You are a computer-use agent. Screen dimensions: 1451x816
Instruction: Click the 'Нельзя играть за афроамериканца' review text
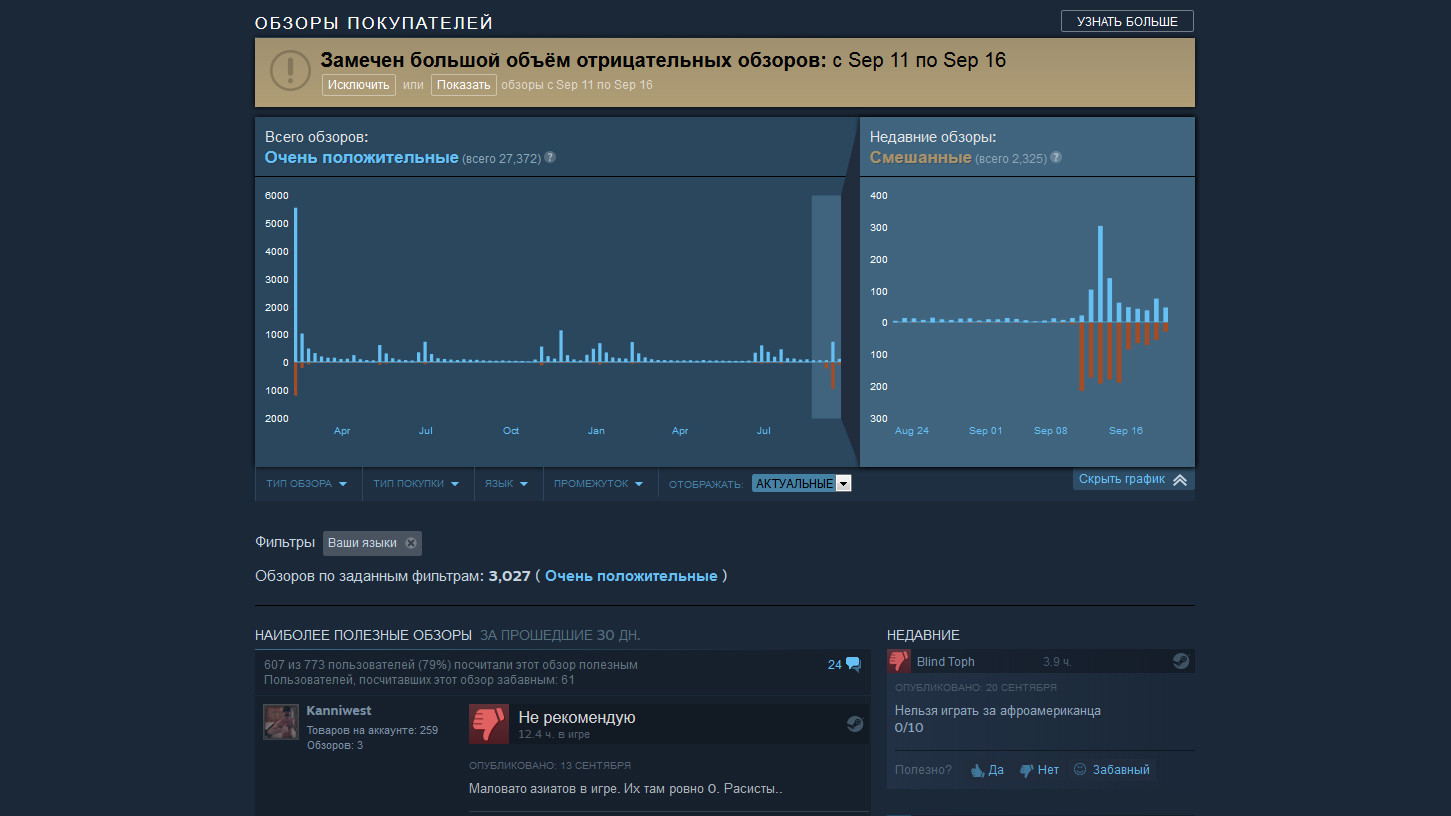[x=998, y=711]
